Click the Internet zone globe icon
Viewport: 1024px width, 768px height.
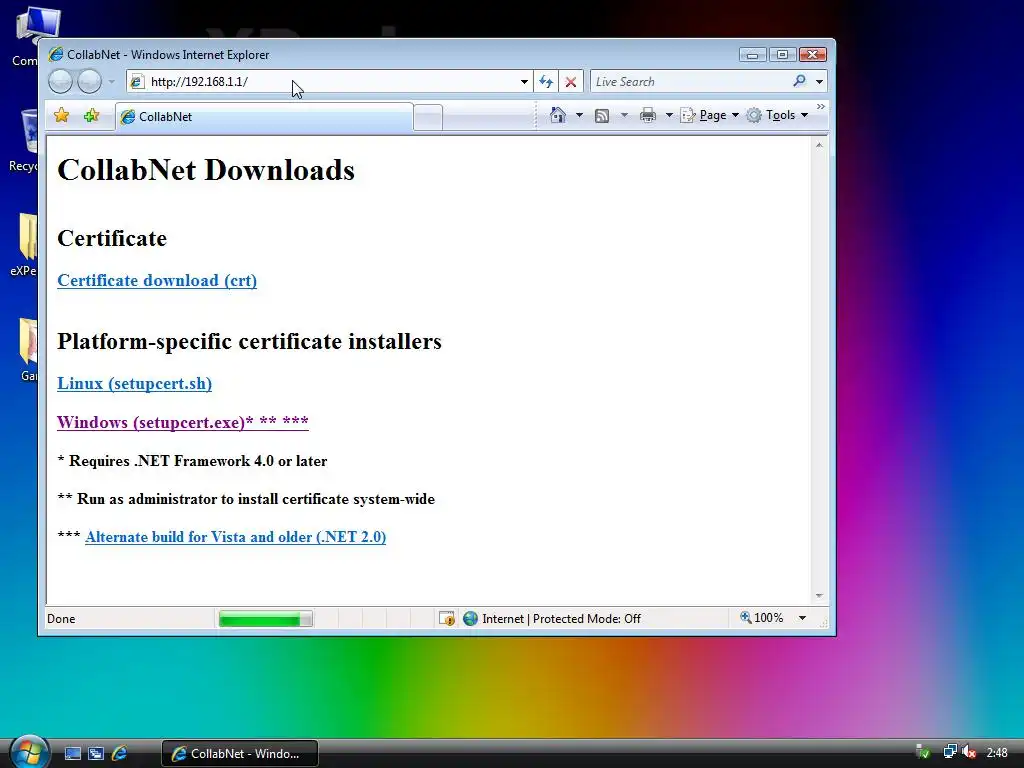click(x=470, y=618)
